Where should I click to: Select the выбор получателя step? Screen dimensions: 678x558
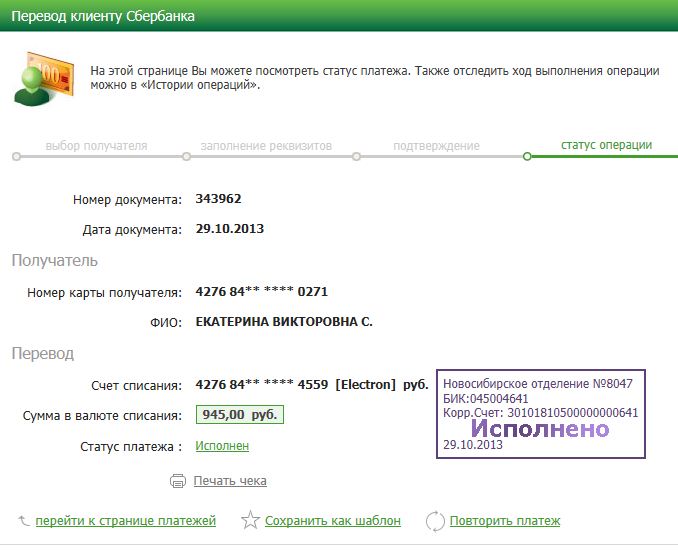[96, 146]
